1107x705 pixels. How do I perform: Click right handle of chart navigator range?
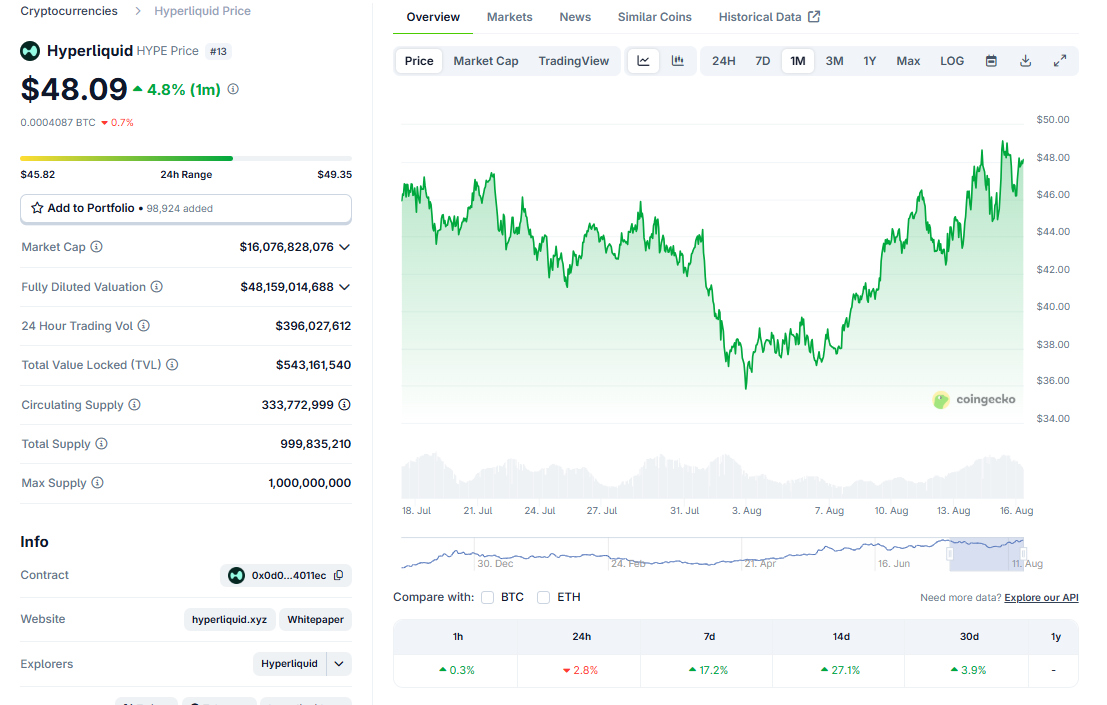point(1023,553)
